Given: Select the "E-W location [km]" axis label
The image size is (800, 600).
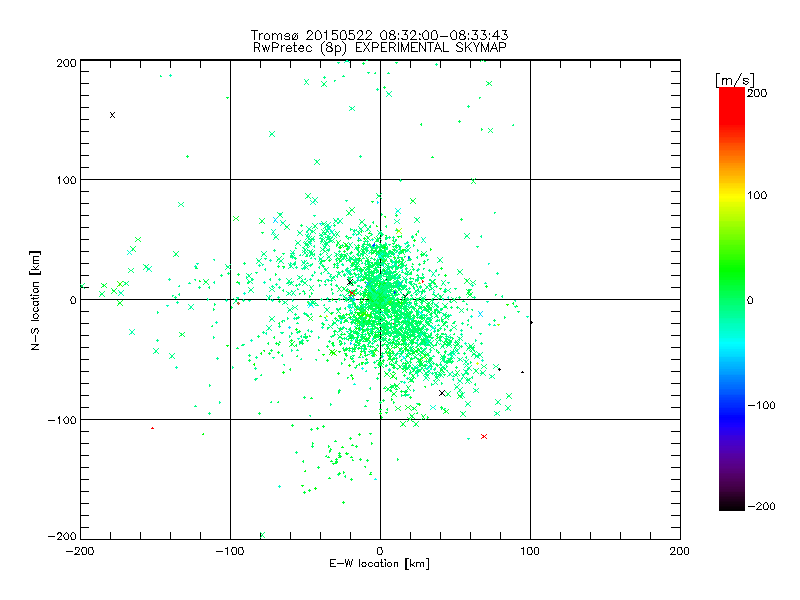Looking at the screenshot, I should [379, 564].
